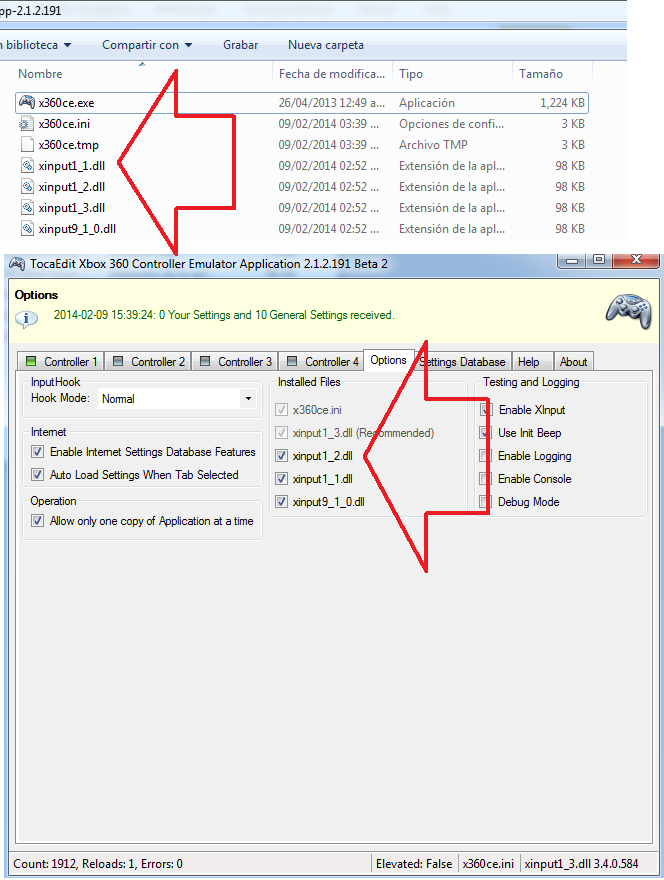Image resolution: width=664 pixels, height=880 pixels.
Task: Click the gray status square on Controller 4 tab
Action: pyautogui.click(x=292, y=361)
